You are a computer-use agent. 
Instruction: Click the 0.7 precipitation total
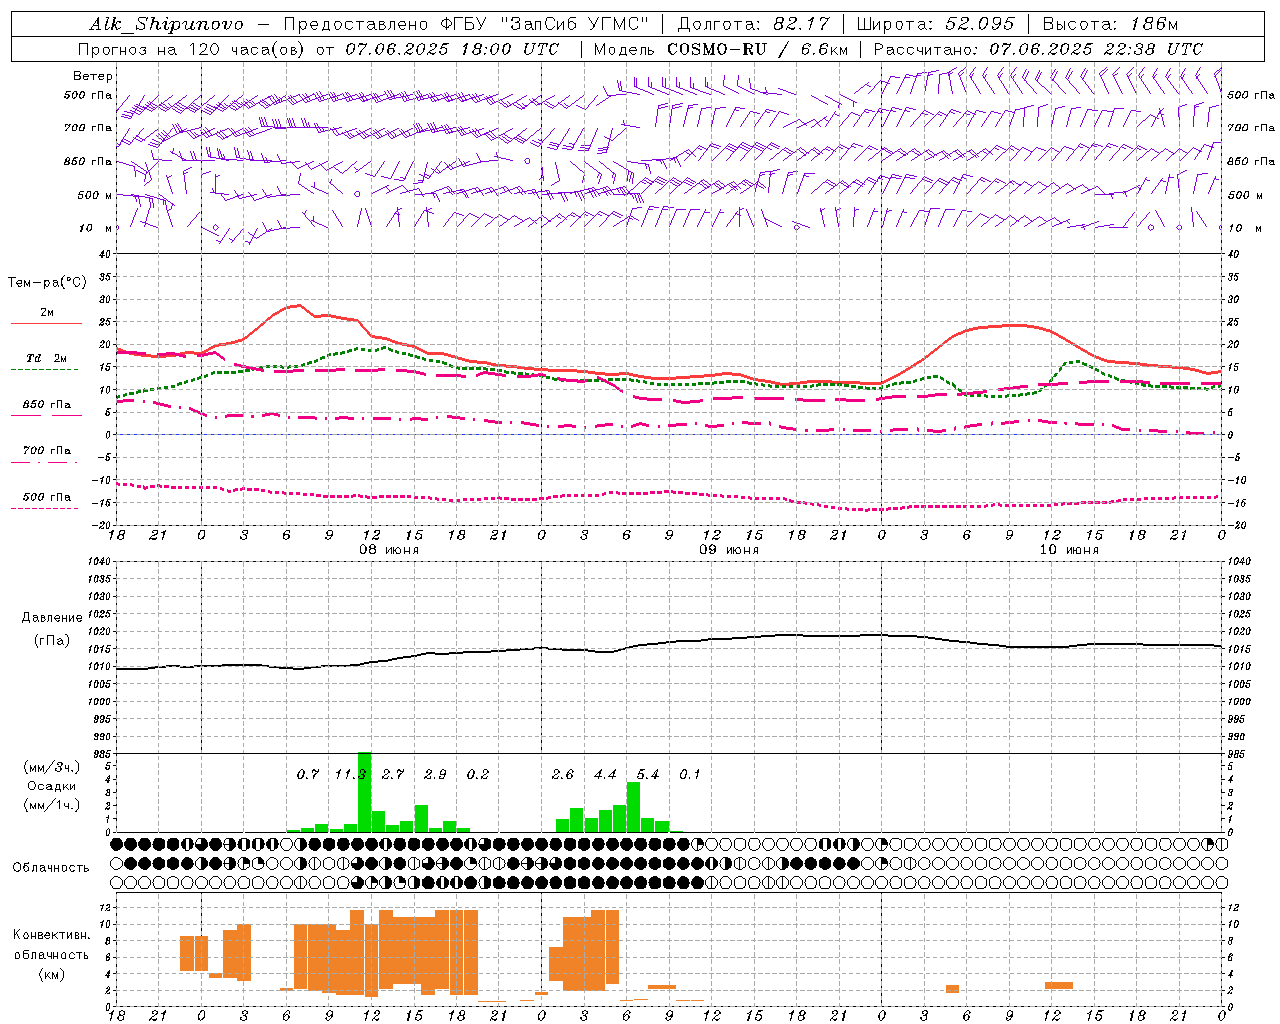point(307,775)
